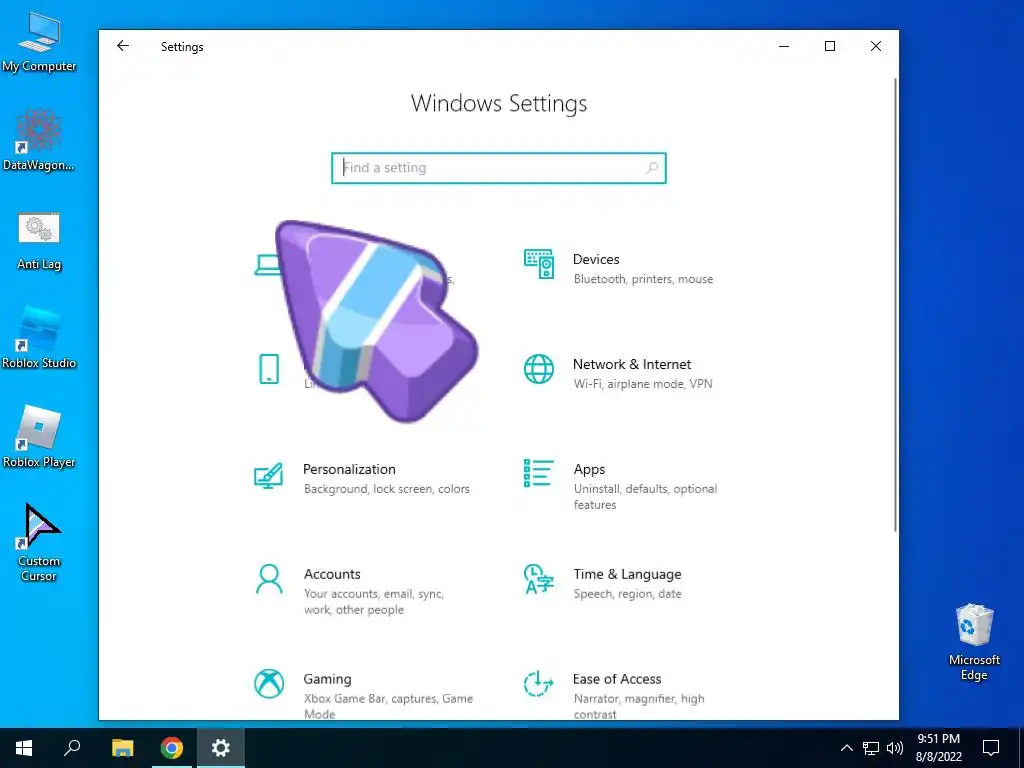Open the Accounts person icon
Screen dimensions: 1024x768
pyautogui.click(x=268, y=579)
